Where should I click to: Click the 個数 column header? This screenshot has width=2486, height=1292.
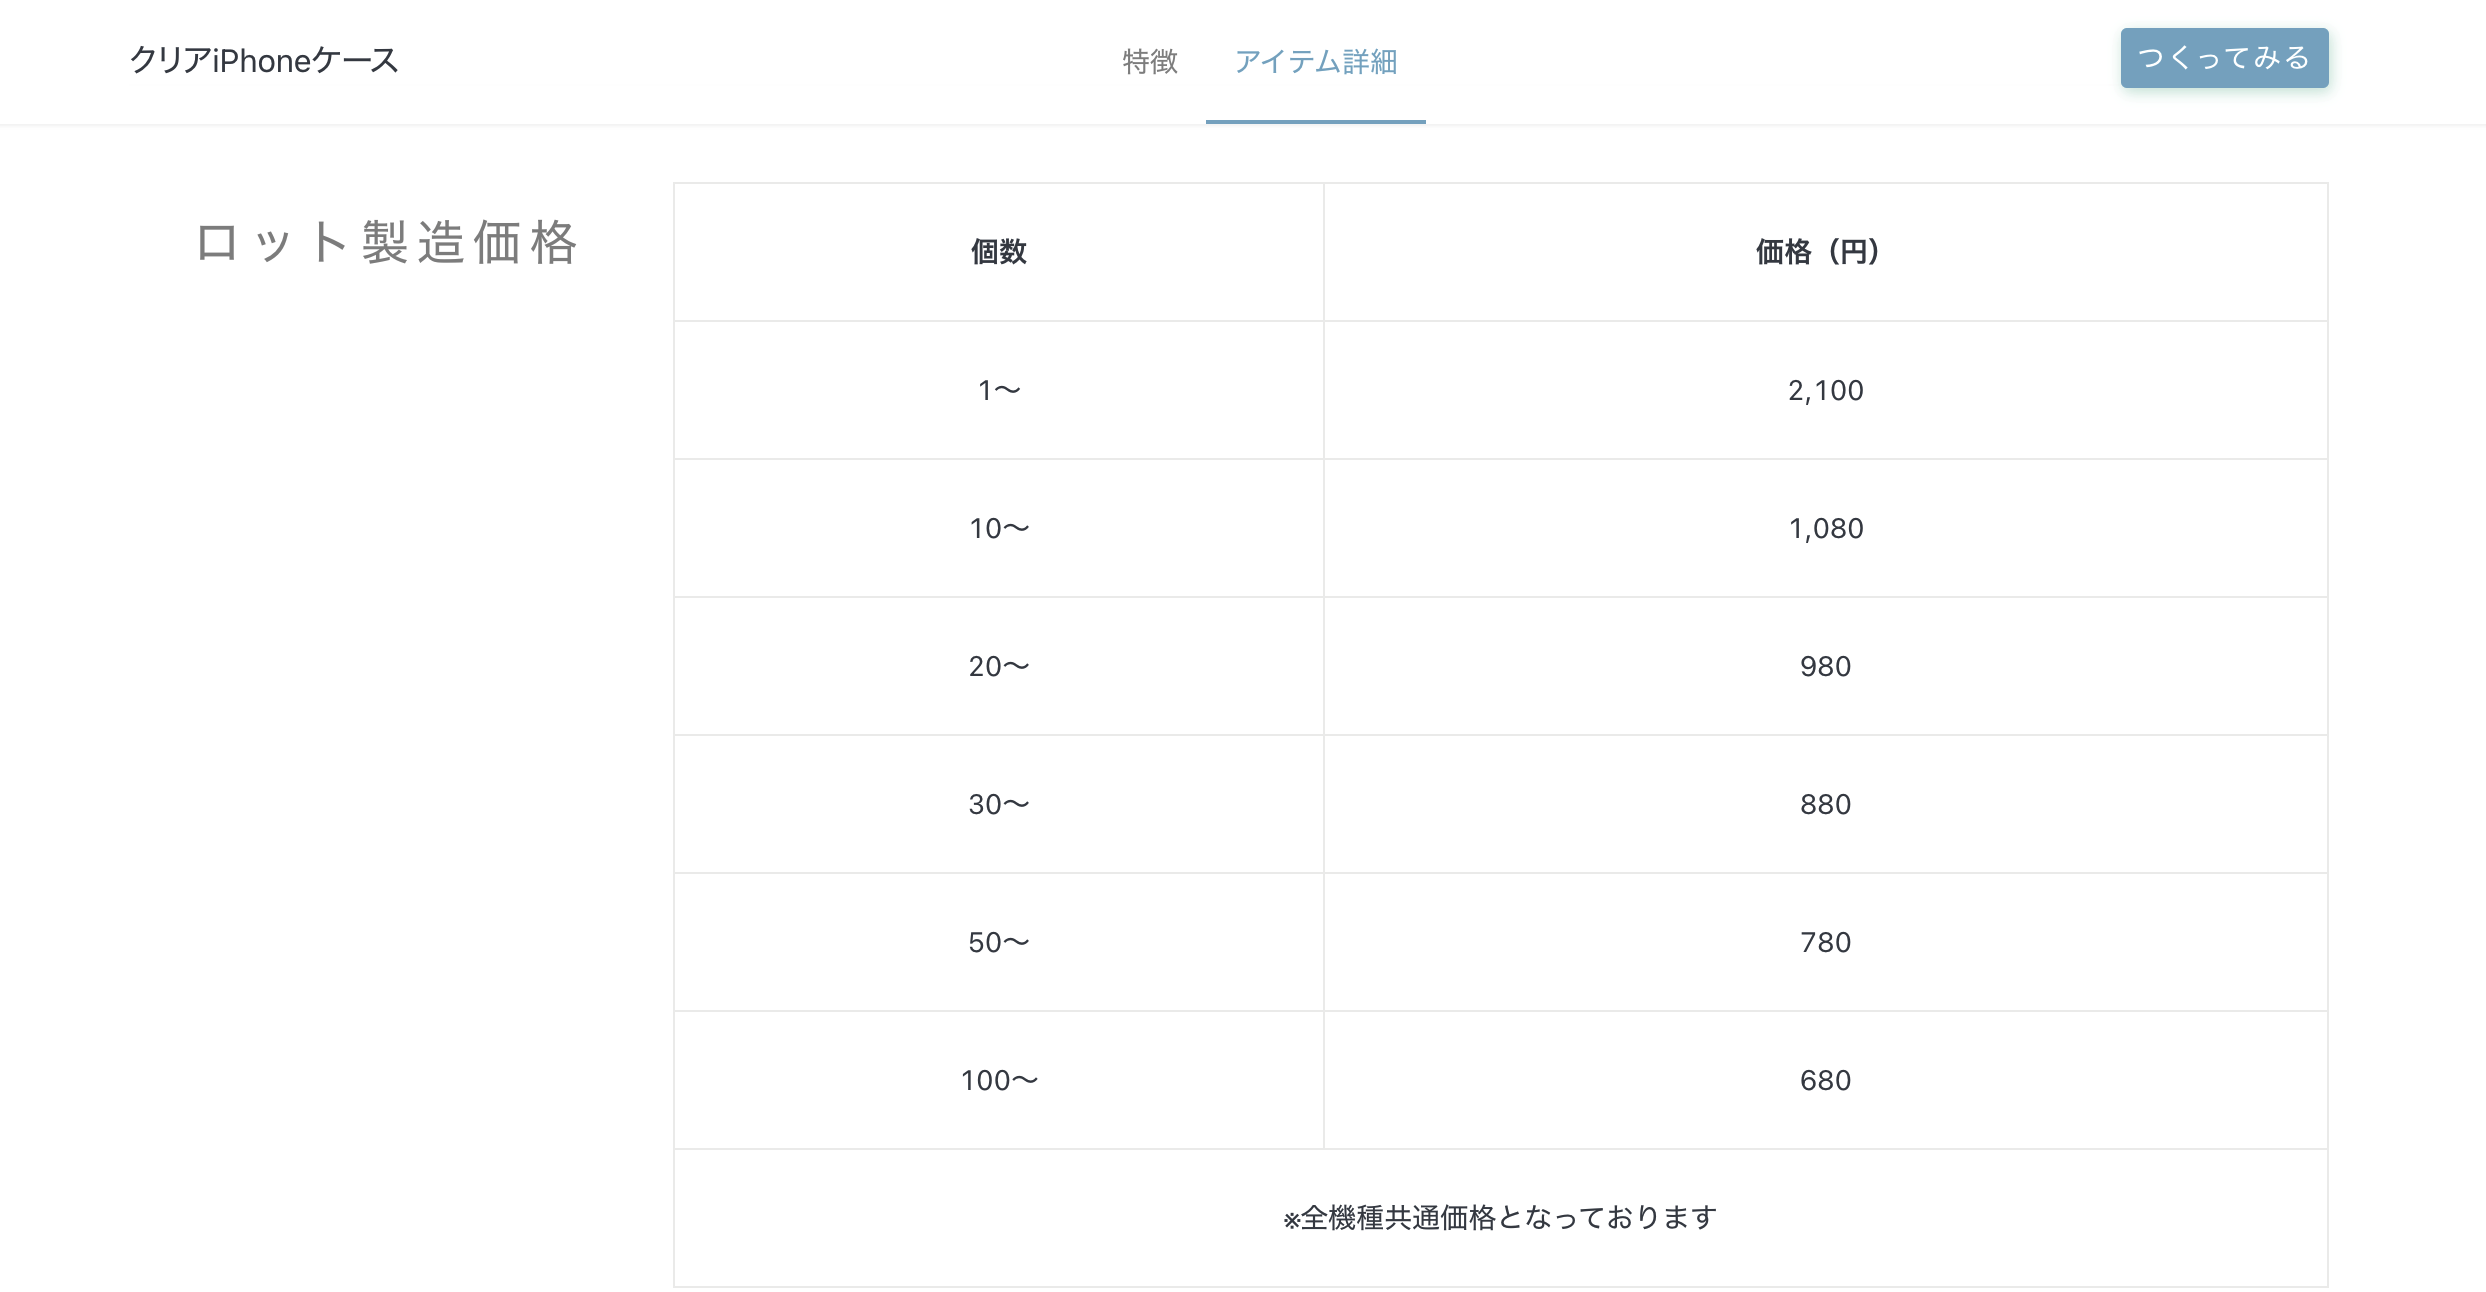coord(999,252)
